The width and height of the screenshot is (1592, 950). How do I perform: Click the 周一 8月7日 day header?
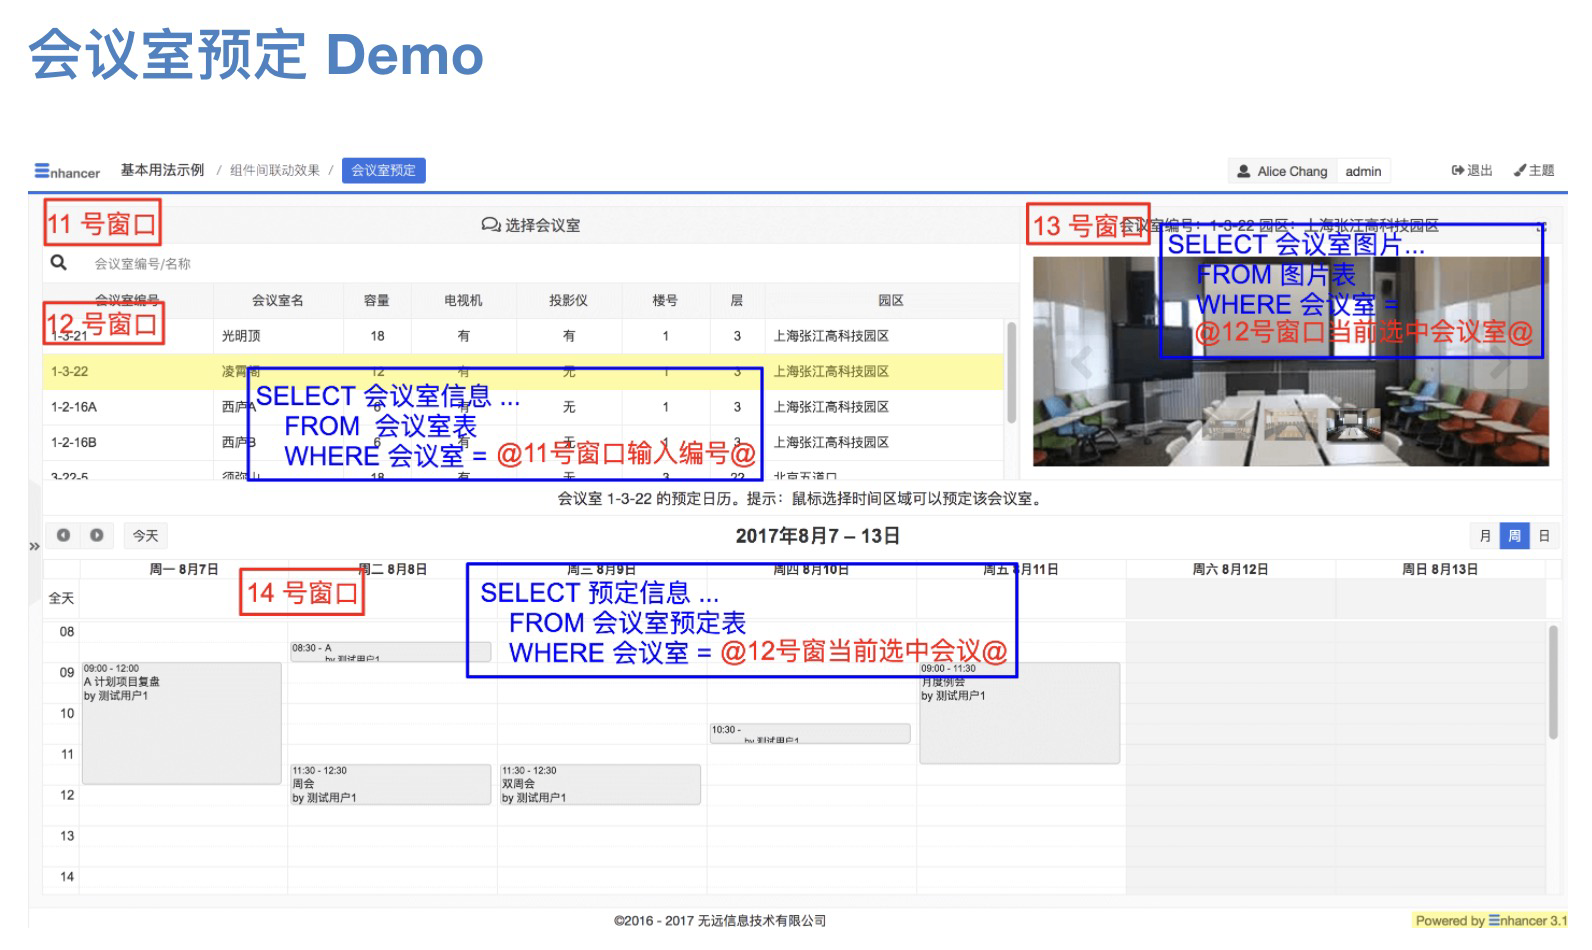[183, 569]
